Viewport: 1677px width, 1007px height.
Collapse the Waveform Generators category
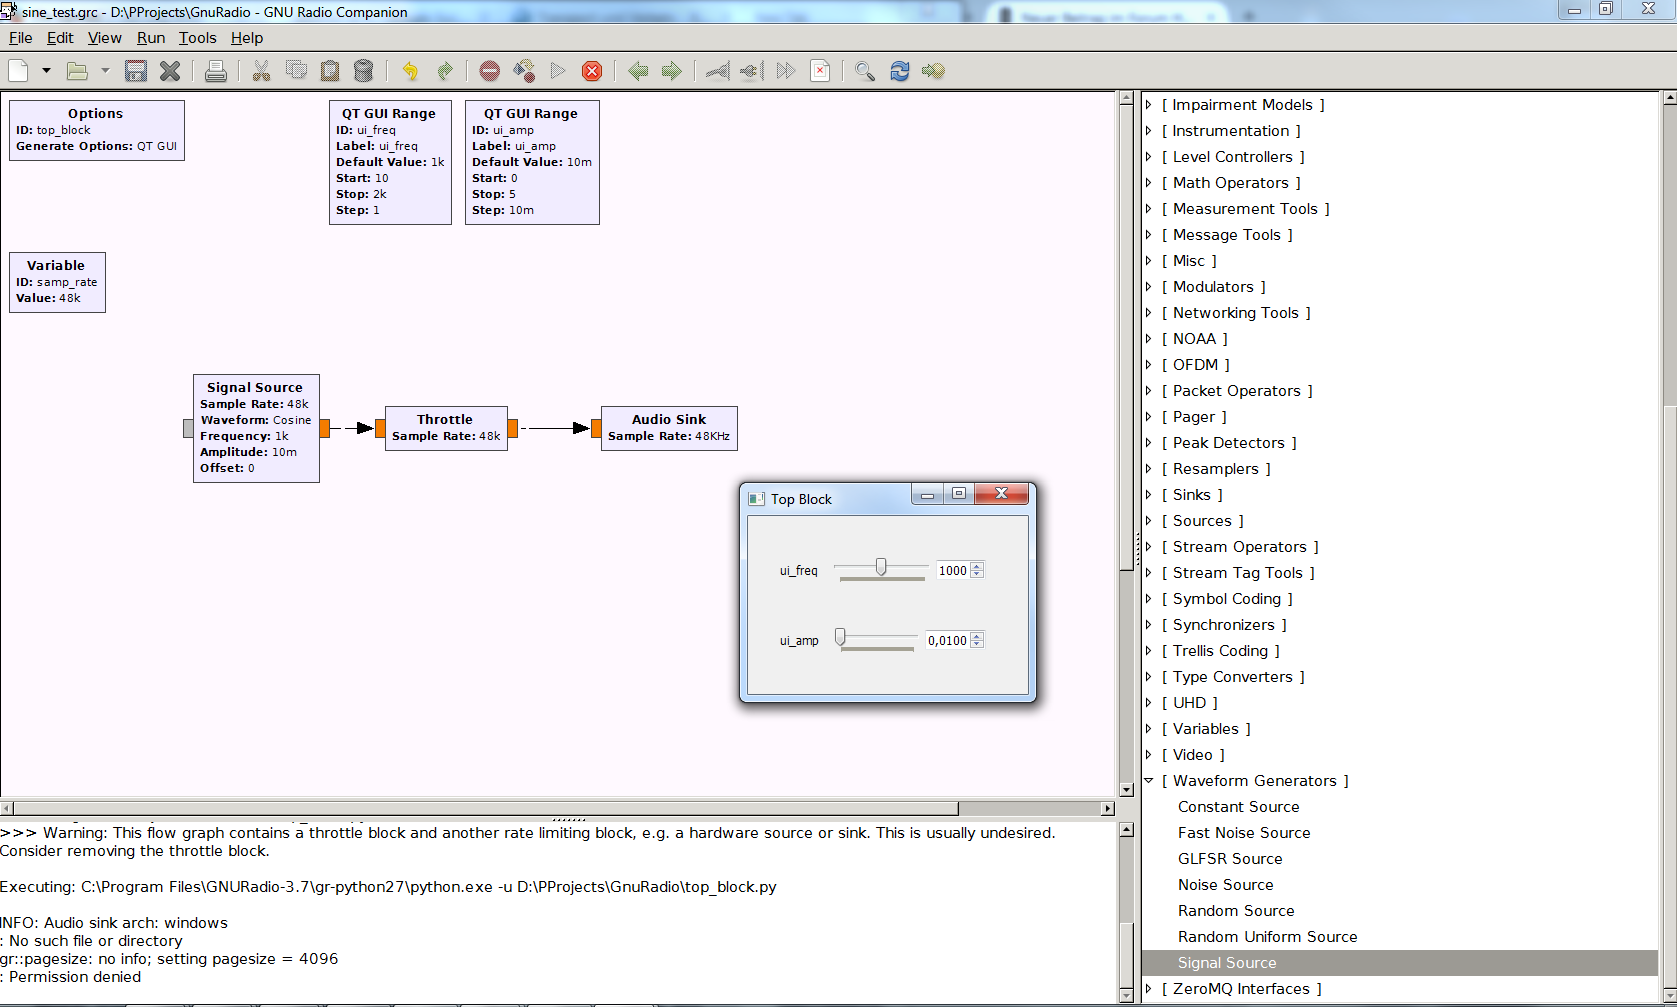pyautogui.click(x=1149, y=781)
